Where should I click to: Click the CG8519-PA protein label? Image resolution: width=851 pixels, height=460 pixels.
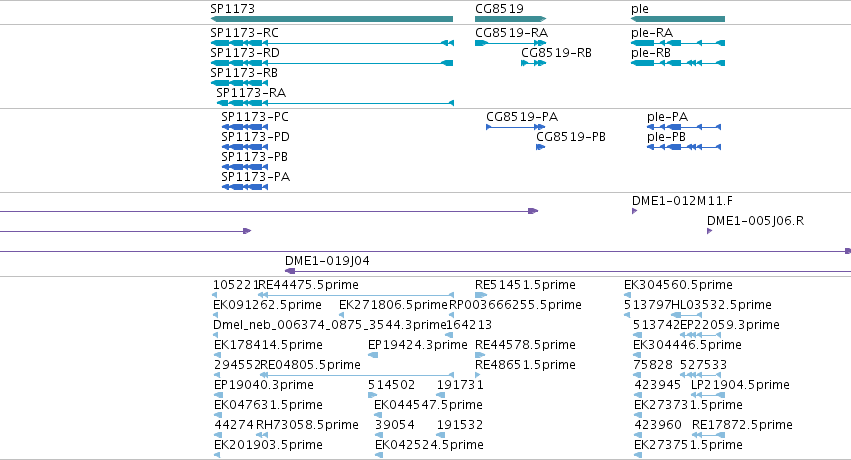[522, 117]
